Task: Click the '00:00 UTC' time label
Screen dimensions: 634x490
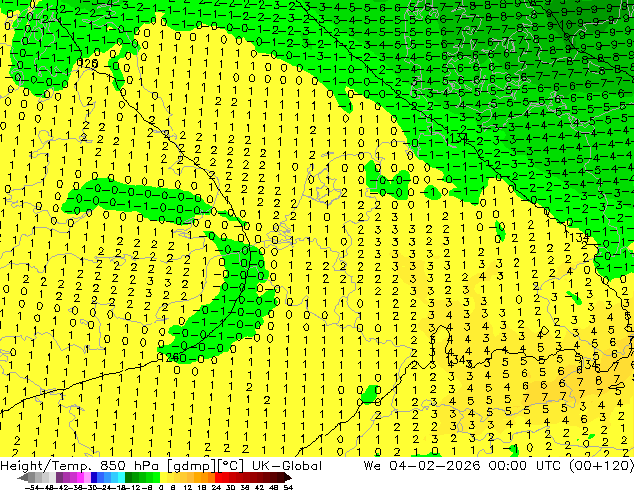Action: (x=524, y=465)
